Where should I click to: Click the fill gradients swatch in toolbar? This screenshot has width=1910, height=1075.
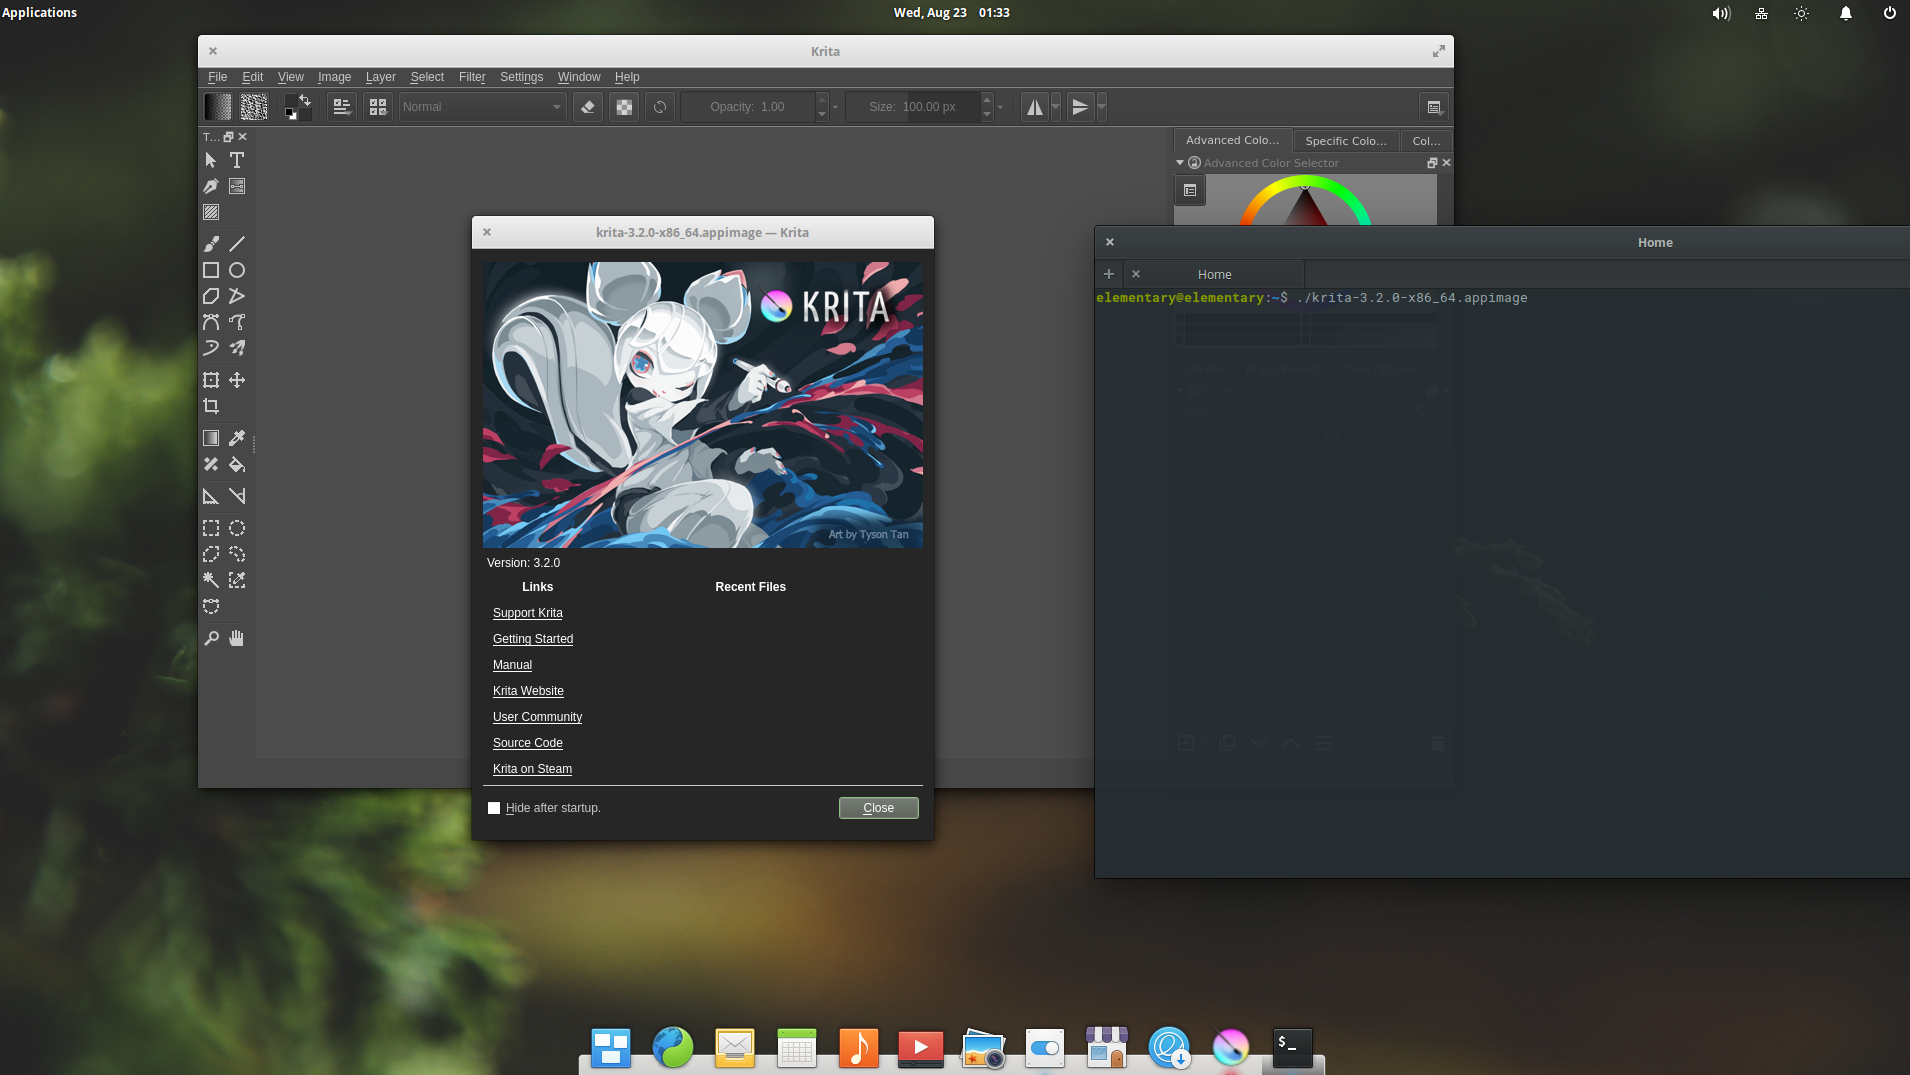click(x=218, y=107)
